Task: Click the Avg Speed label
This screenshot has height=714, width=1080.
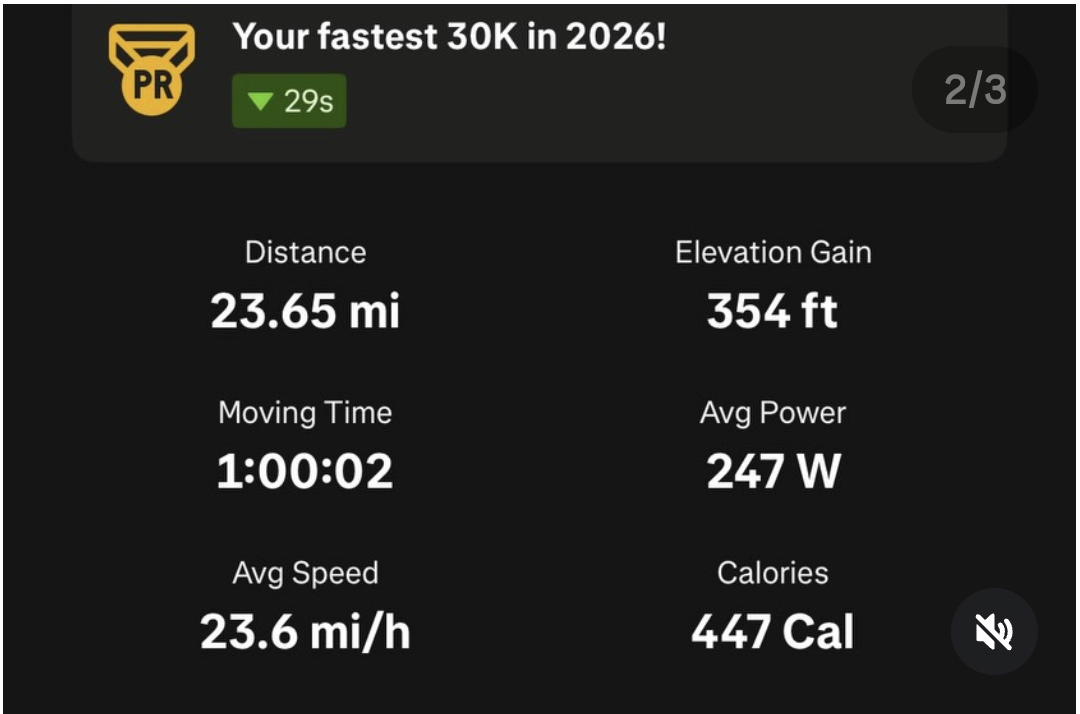Action: click(x=306, y=574)
